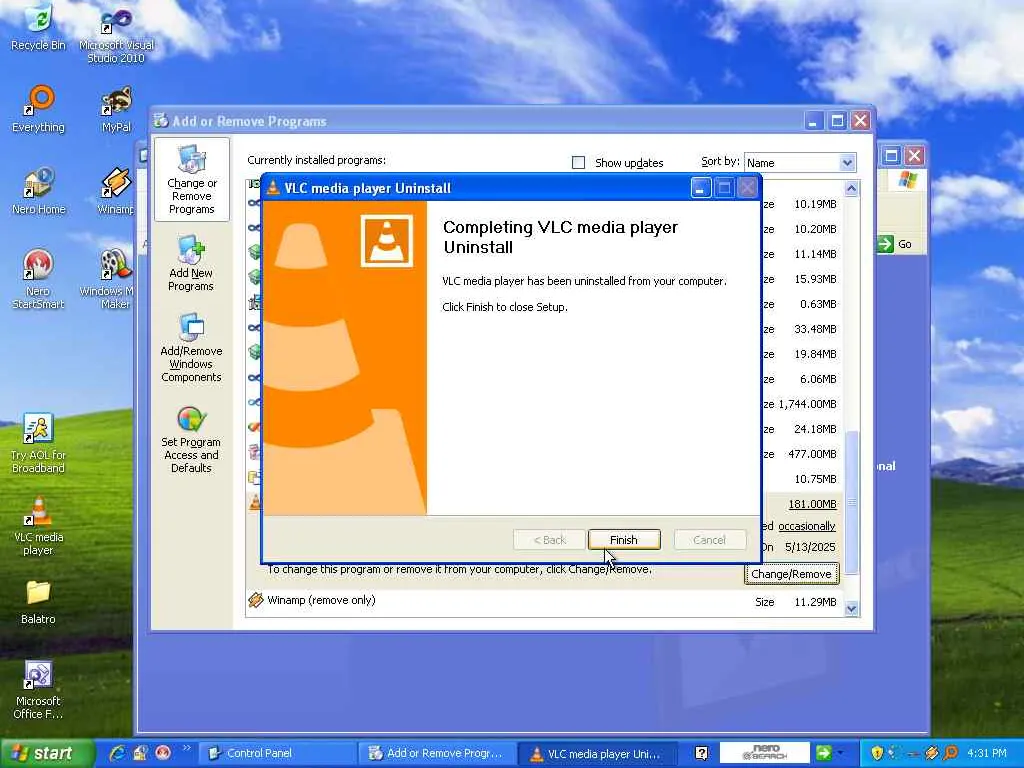Click the program list scrollbar down arrow
Screen dimensions: 1024x768
pos(851,609)
